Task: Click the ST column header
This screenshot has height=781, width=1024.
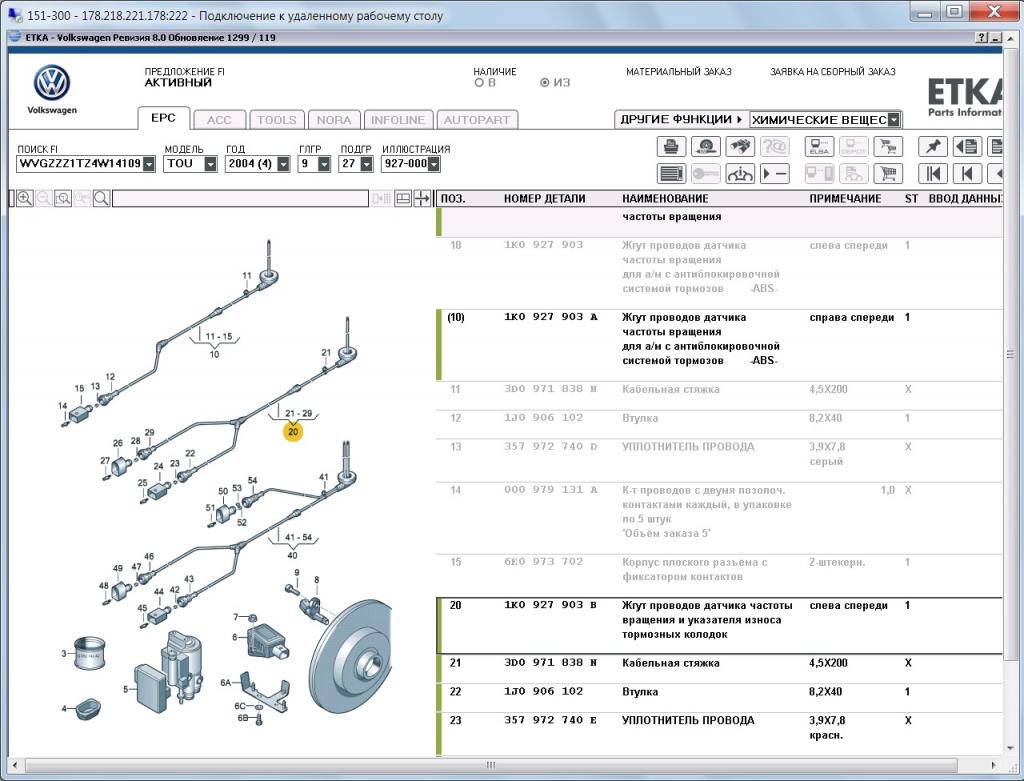Action: [x=911, y=199]
